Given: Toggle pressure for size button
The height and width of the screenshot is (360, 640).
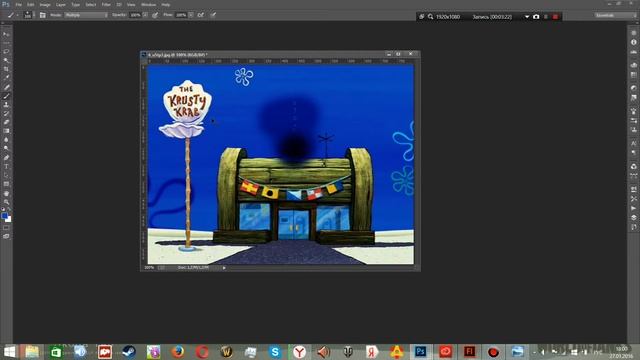Looking at the screenshot, I should [x=213, y=15].
